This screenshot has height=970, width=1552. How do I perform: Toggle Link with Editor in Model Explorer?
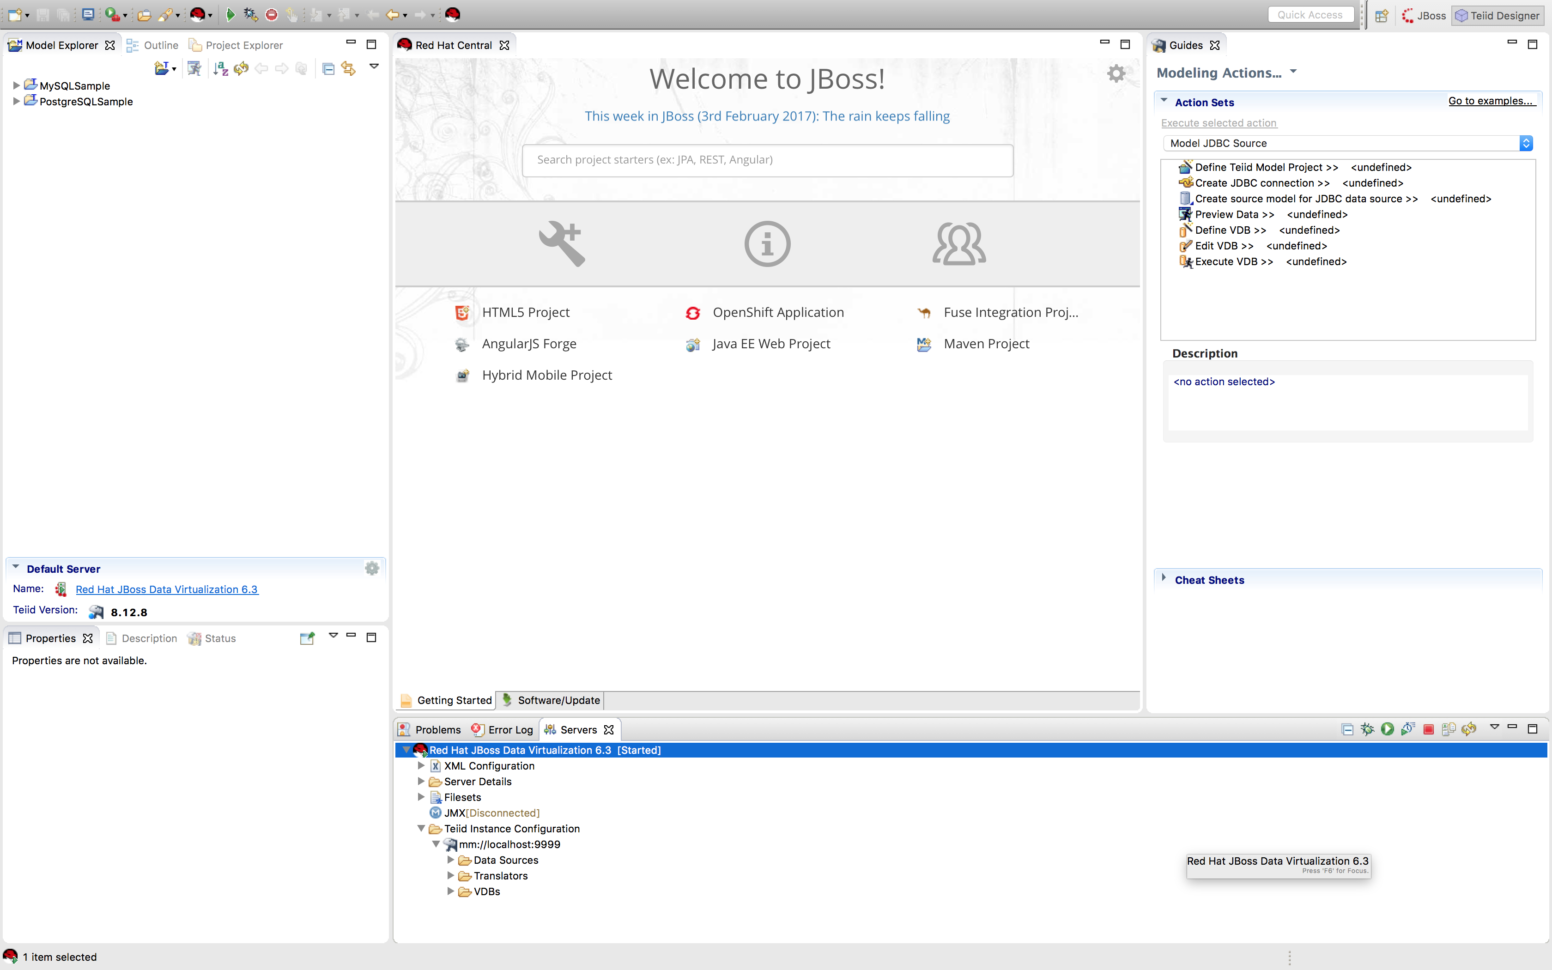pyautogui.click(x=348, y=68)
